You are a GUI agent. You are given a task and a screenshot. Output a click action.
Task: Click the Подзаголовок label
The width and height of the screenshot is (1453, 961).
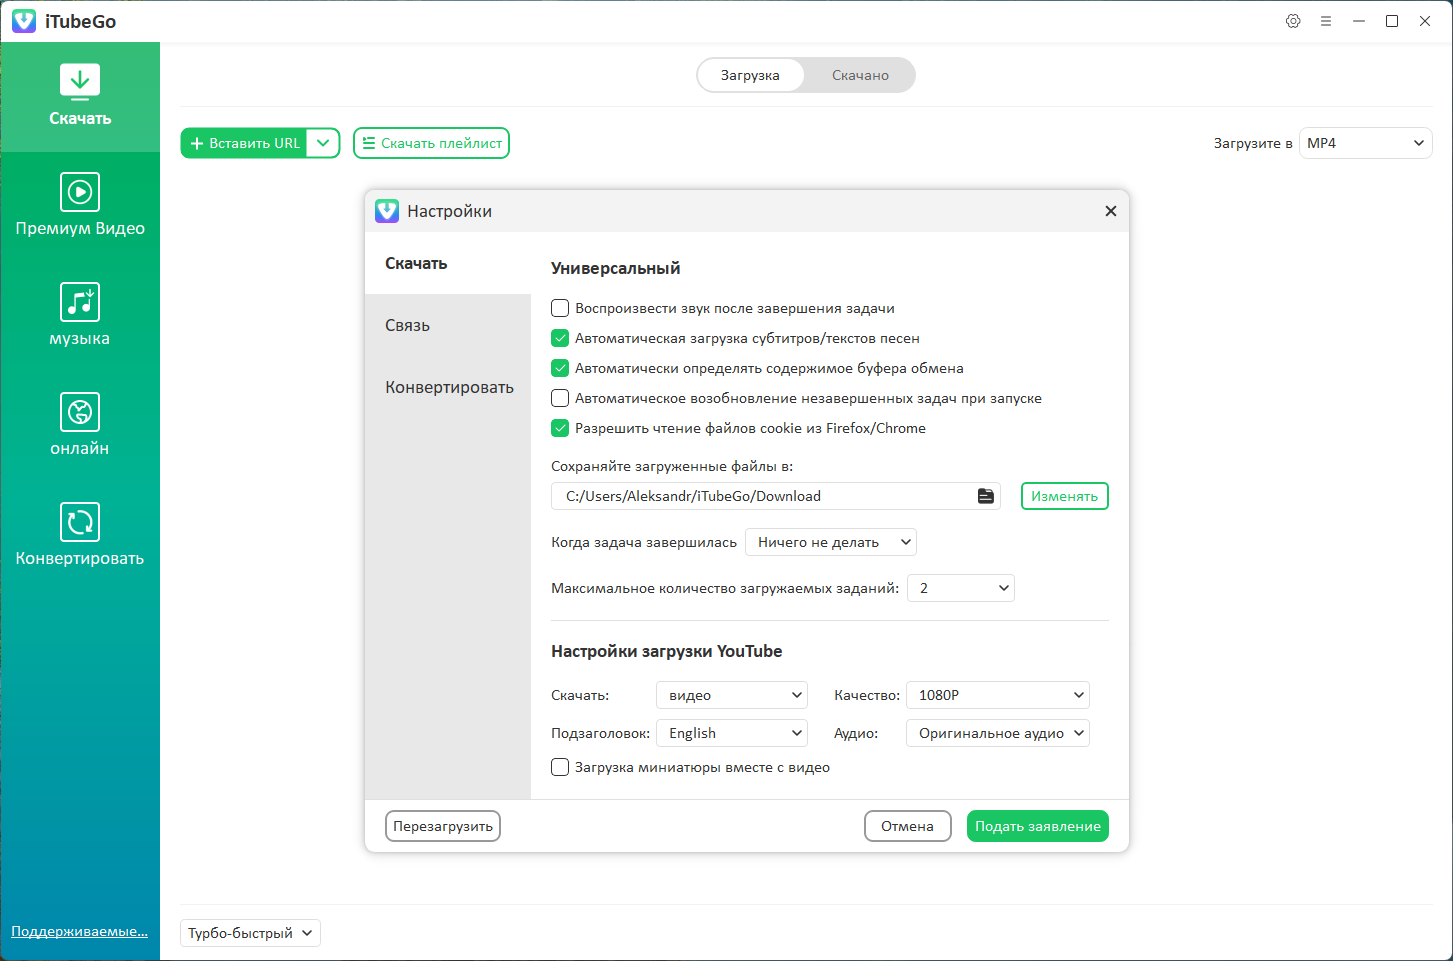coord(601,733)
